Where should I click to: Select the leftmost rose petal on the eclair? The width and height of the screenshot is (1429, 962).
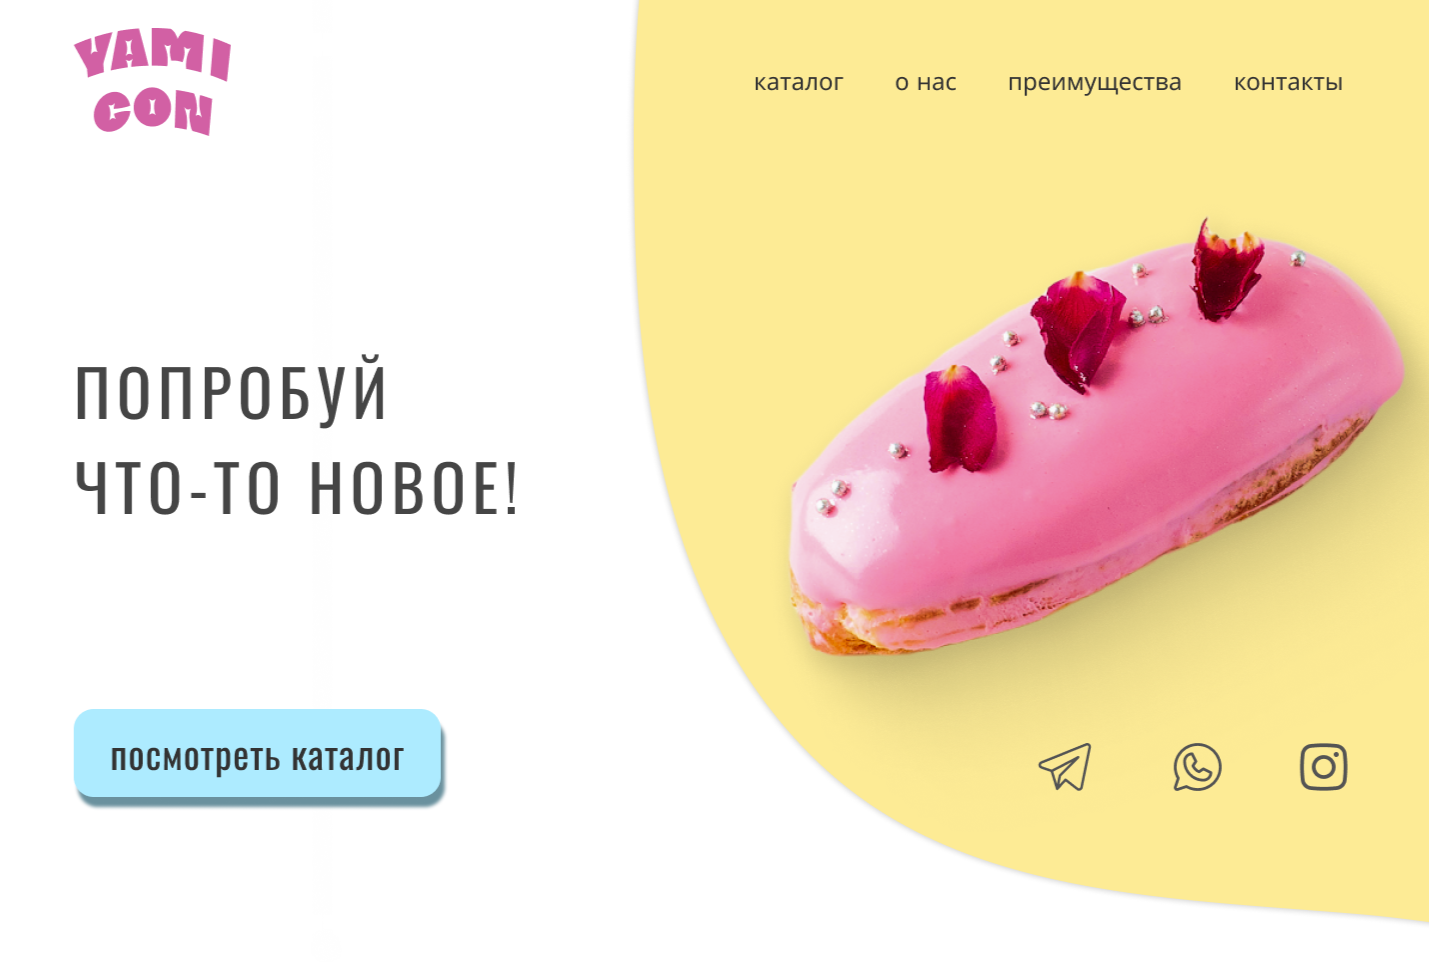click(x=959, y=418)
